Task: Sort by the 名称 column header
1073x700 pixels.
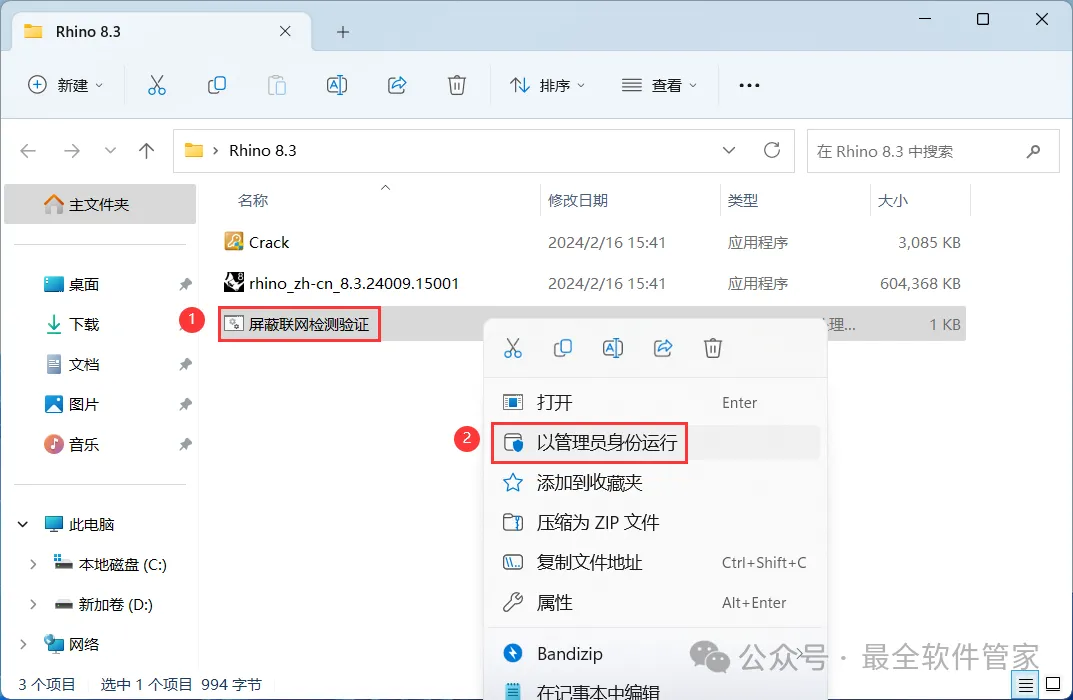Action: [253, 200]
